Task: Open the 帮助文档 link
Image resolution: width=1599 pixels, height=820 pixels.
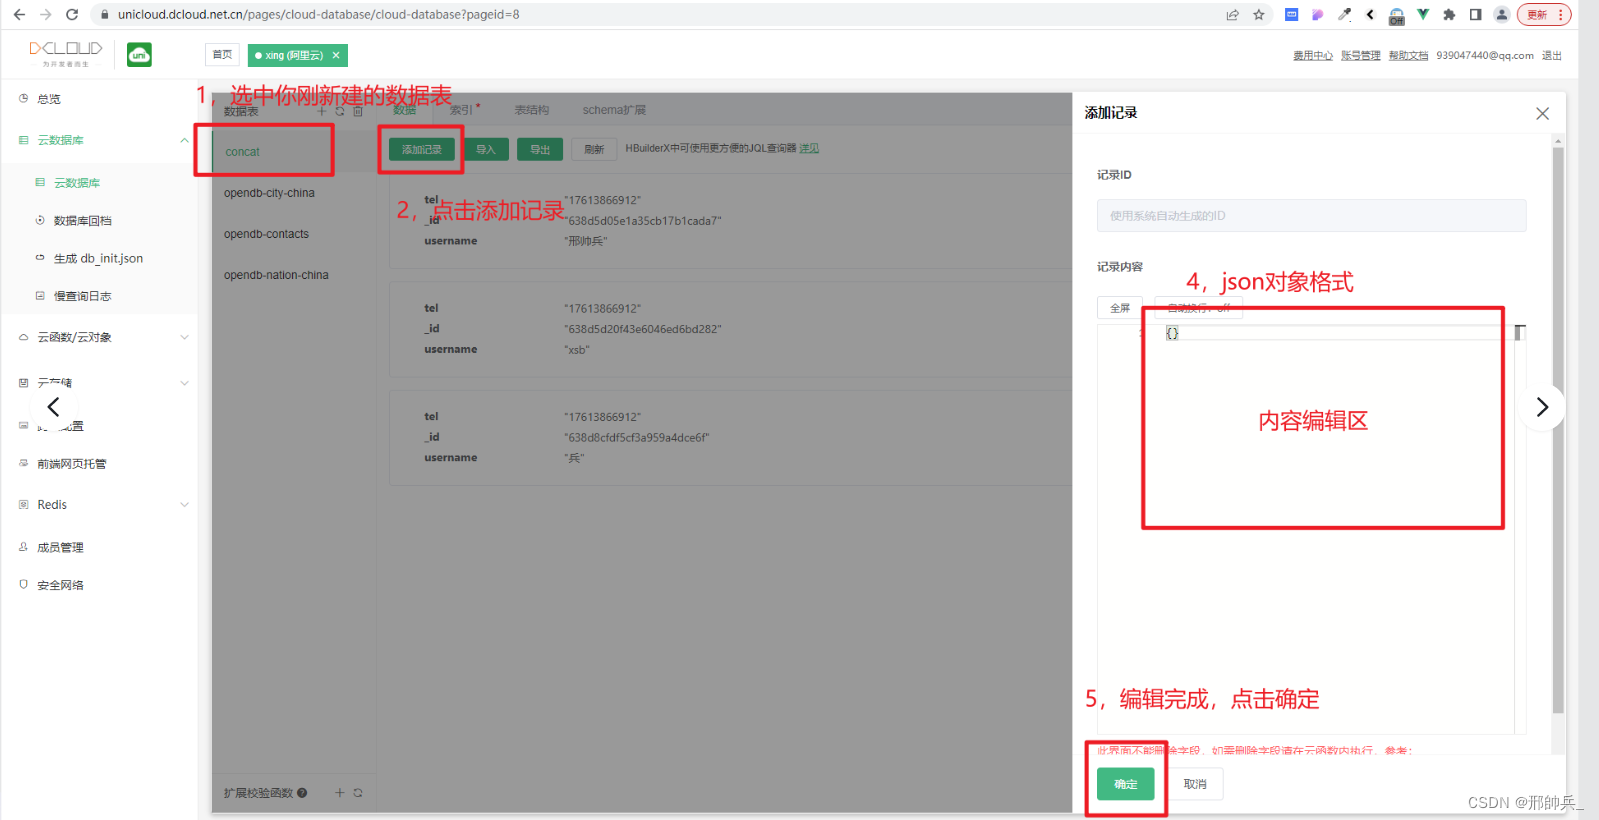Action: 1408,56
